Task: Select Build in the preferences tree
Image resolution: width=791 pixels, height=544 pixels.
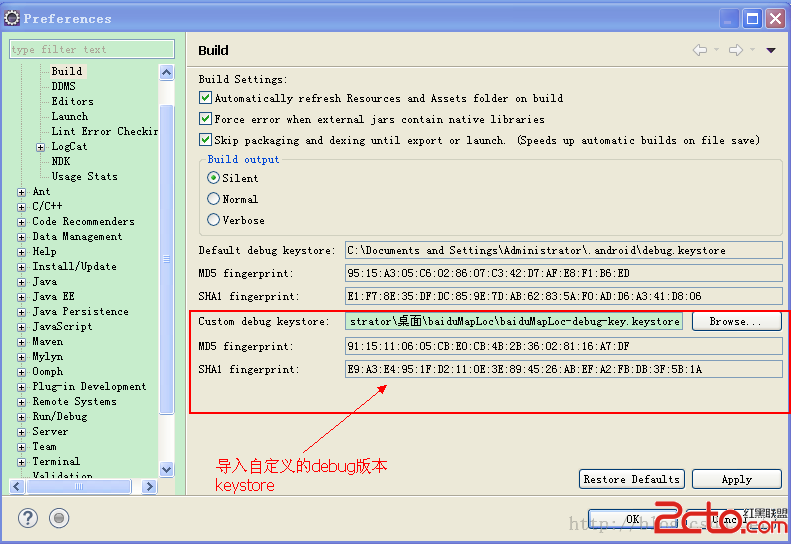Action: coord(67,71)
